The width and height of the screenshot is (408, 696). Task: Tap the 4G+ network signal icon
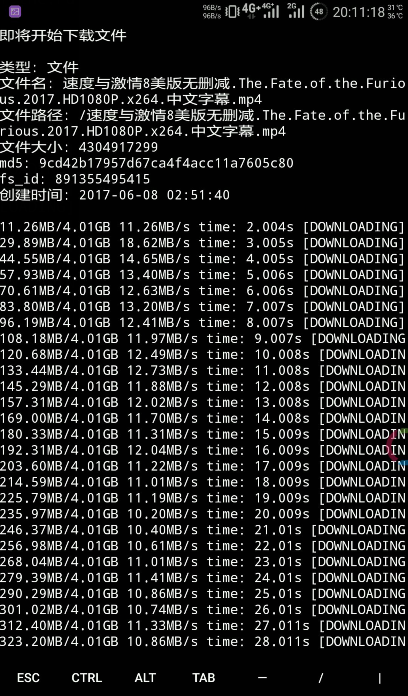click(x=251, y=11)
